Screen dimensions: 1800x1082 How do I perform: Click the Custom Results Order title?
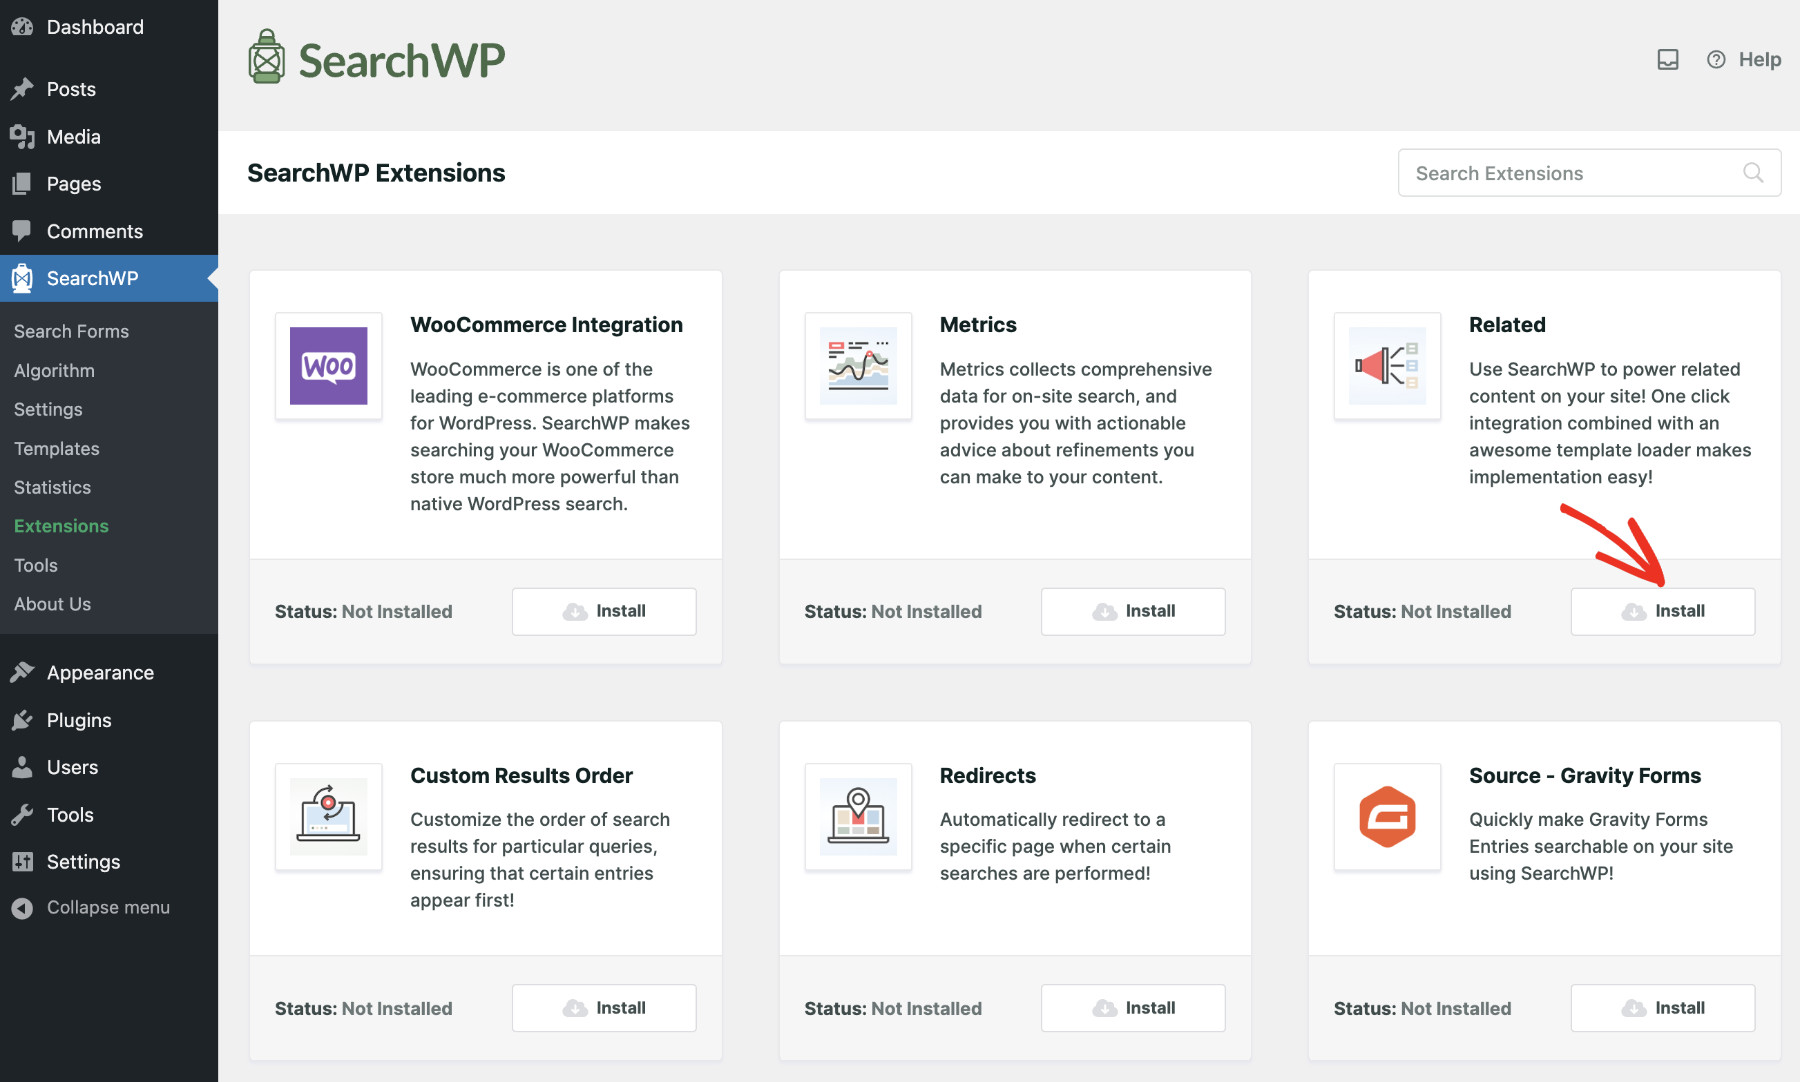pyautogui.click(x=521, y=776)
